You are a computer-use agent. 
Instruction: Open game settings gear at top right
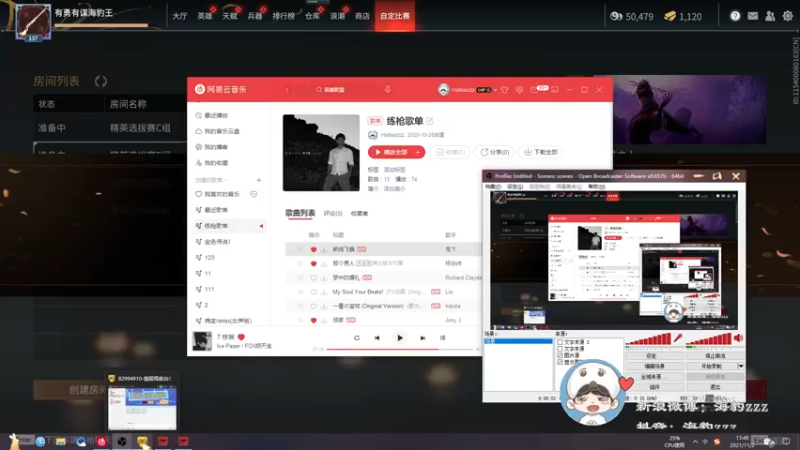tap(788, 16)
